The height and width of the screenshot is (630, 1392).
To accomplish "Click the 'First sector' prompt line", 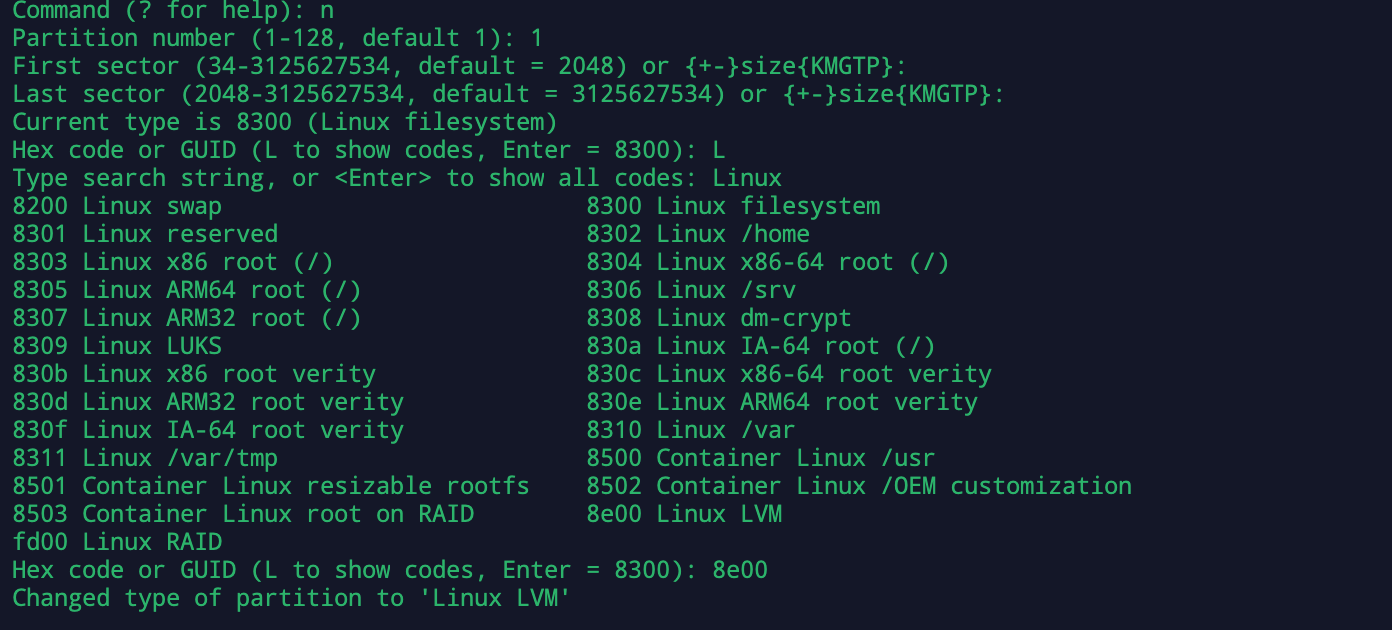I will click(x=459, y=67).
